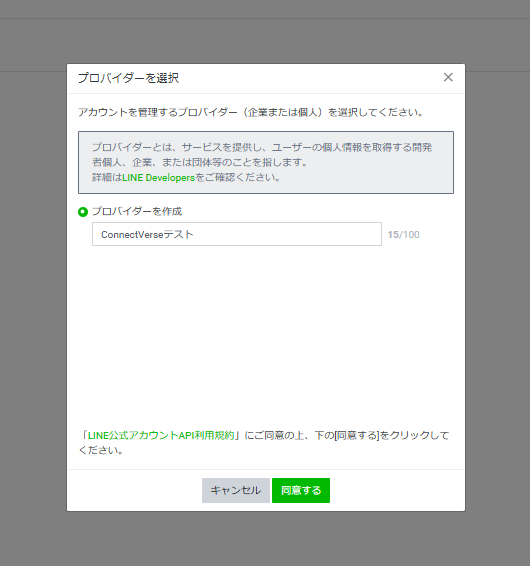Click the をご確認ください text after LINE Developers
The height and width of the screenshot is (566, 530).
238,178
